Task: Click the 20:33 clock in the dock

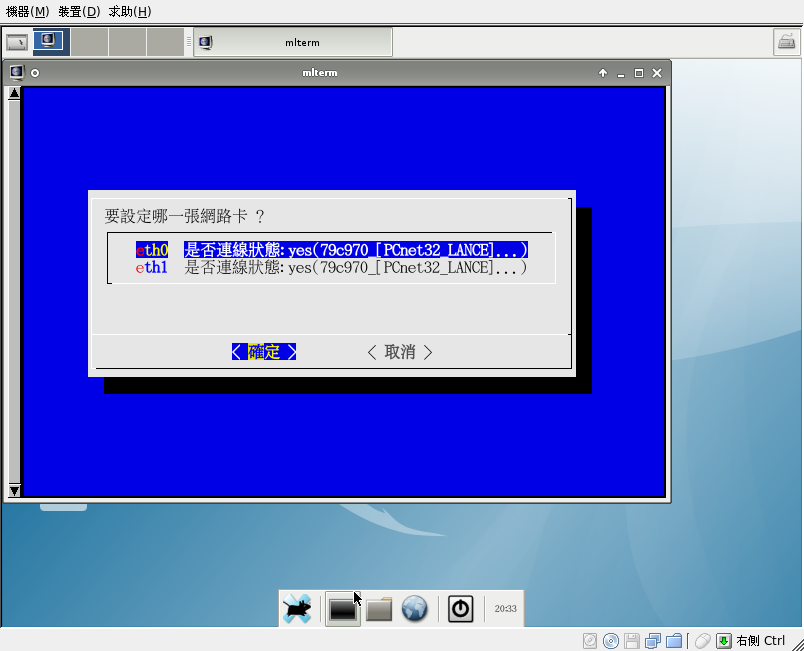Action: [506, 608]
